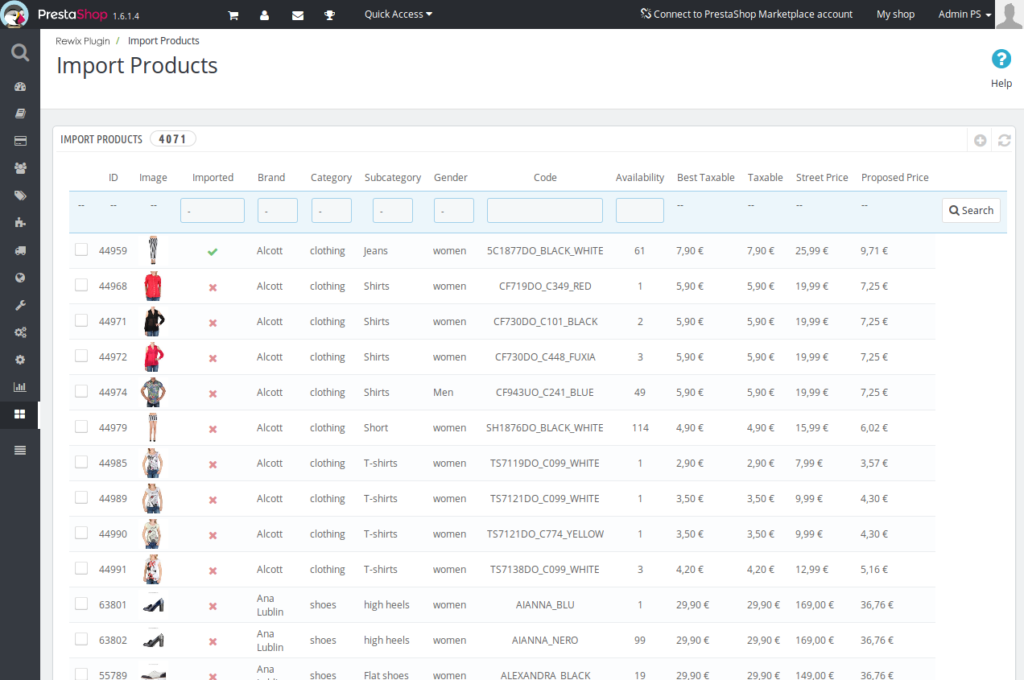Screen dimensions: 1024x680
Task: Open the Administration cog sidebar icon
Action: (20, 360)
